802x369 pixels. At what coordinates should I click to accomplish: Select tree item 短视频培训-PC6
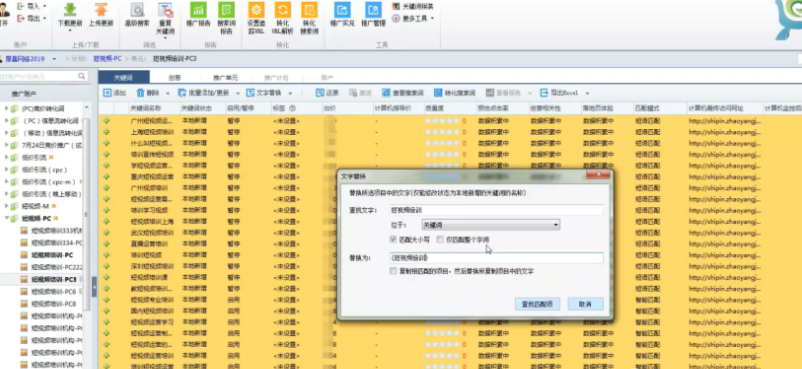53,291
